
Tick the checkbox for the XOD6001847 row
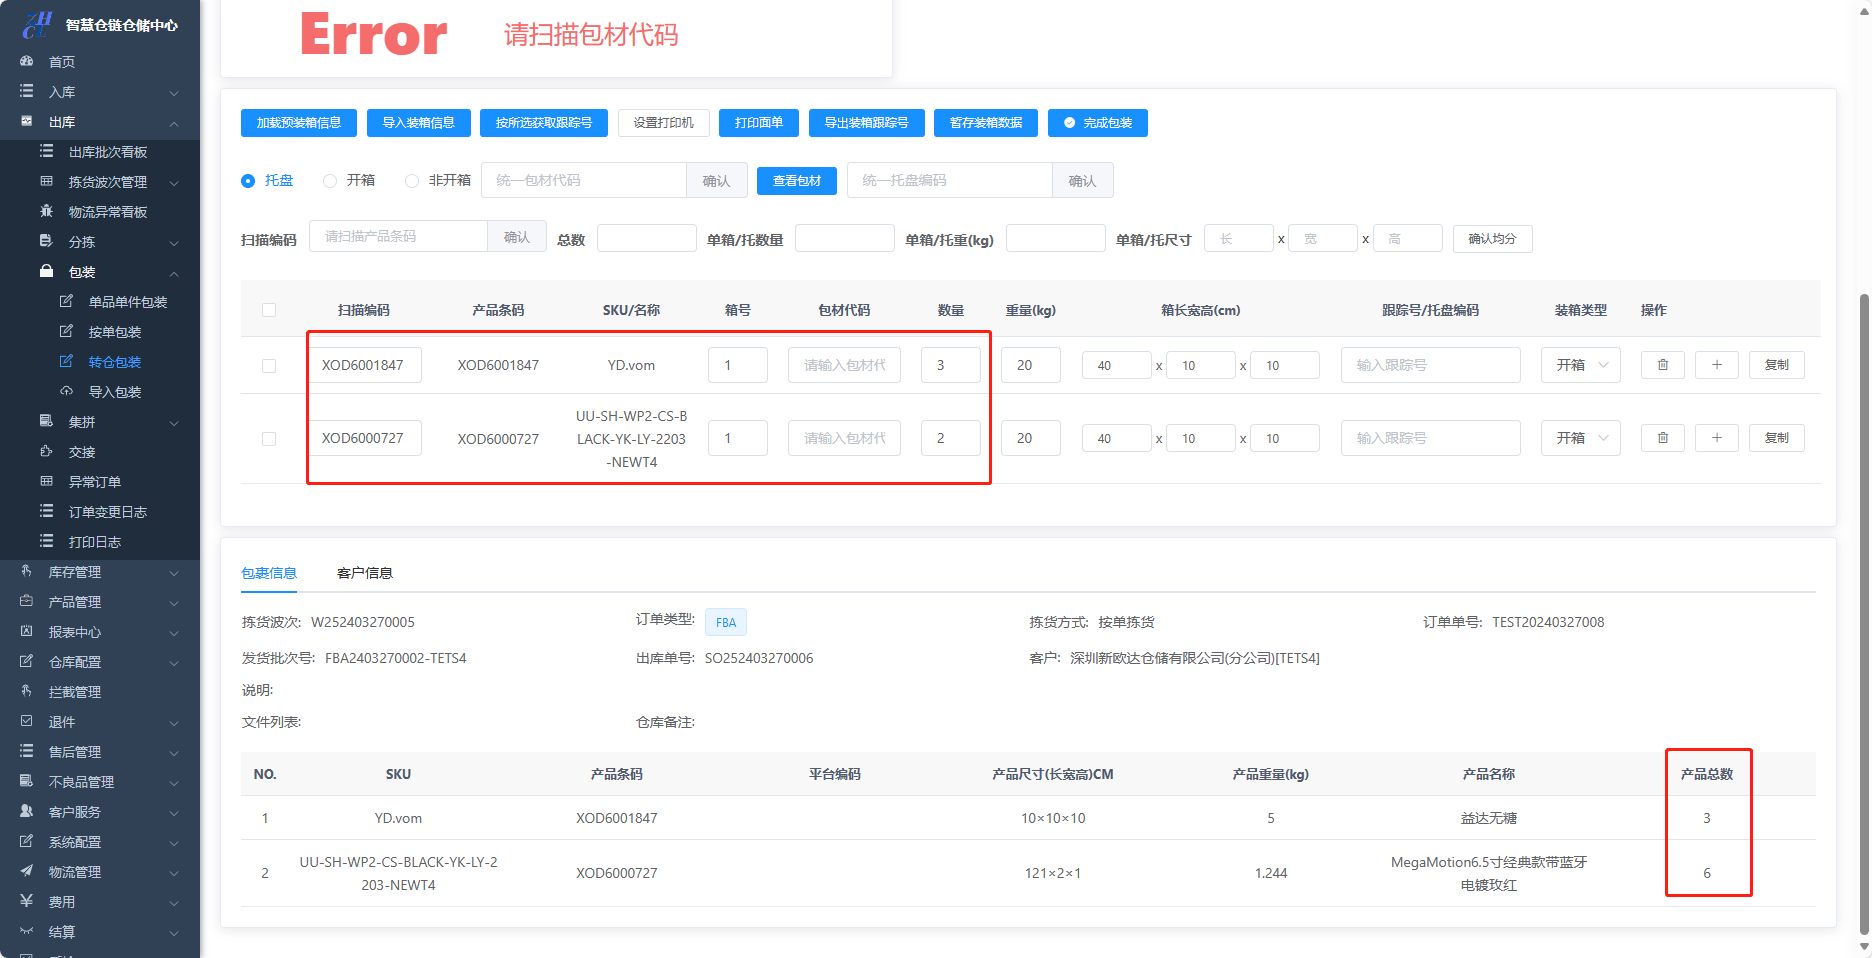pyautogui.click(x=269, y=366)
